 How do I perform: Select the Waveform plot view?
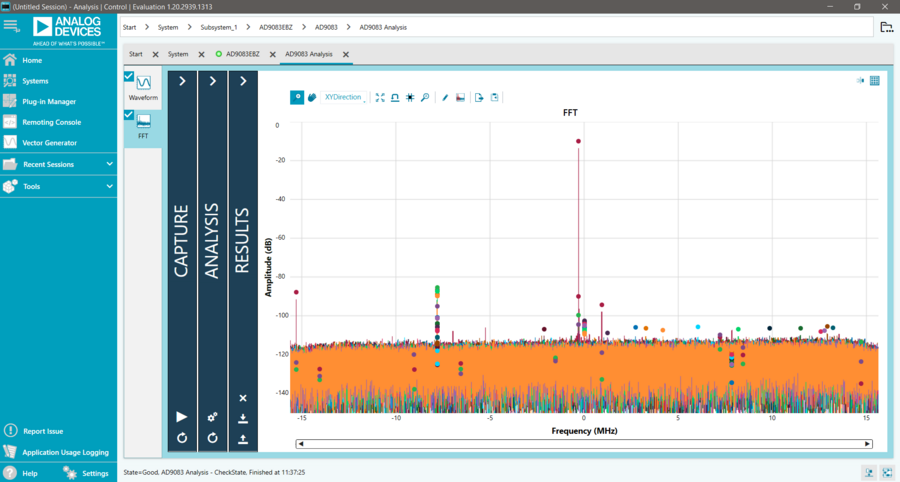pyautogui.click(x=143, y=88)
